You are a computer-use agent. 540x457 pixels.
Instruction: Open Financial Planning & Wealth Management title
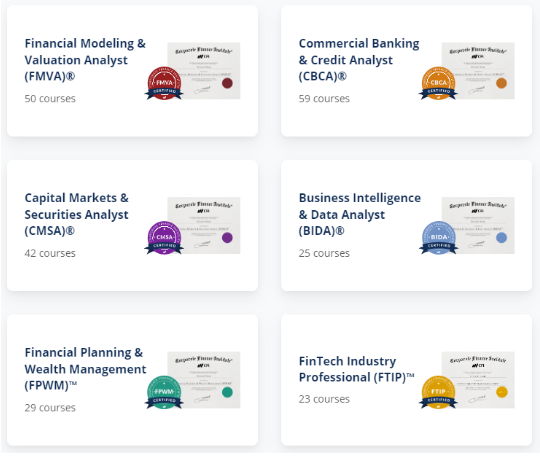click(x=85, y=369)
